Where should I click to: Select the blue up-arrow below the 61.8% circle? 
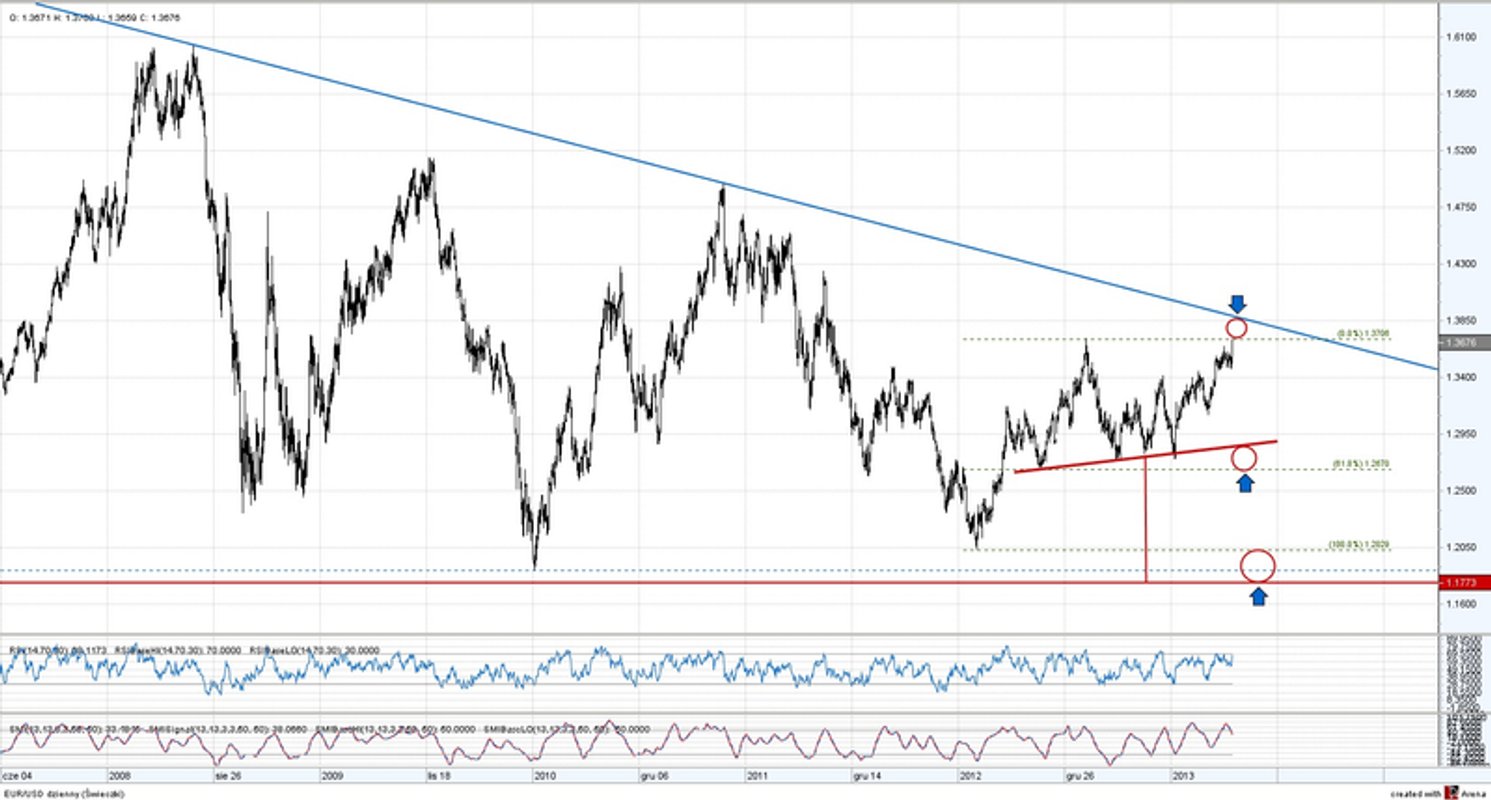coord(1245,481)
